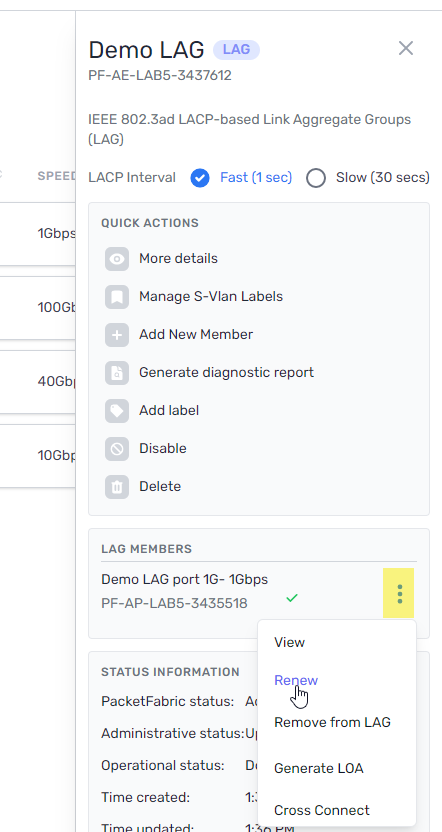Click the eye icon for More details
This screenshot has width=442, height=832.
click(117, 259)
